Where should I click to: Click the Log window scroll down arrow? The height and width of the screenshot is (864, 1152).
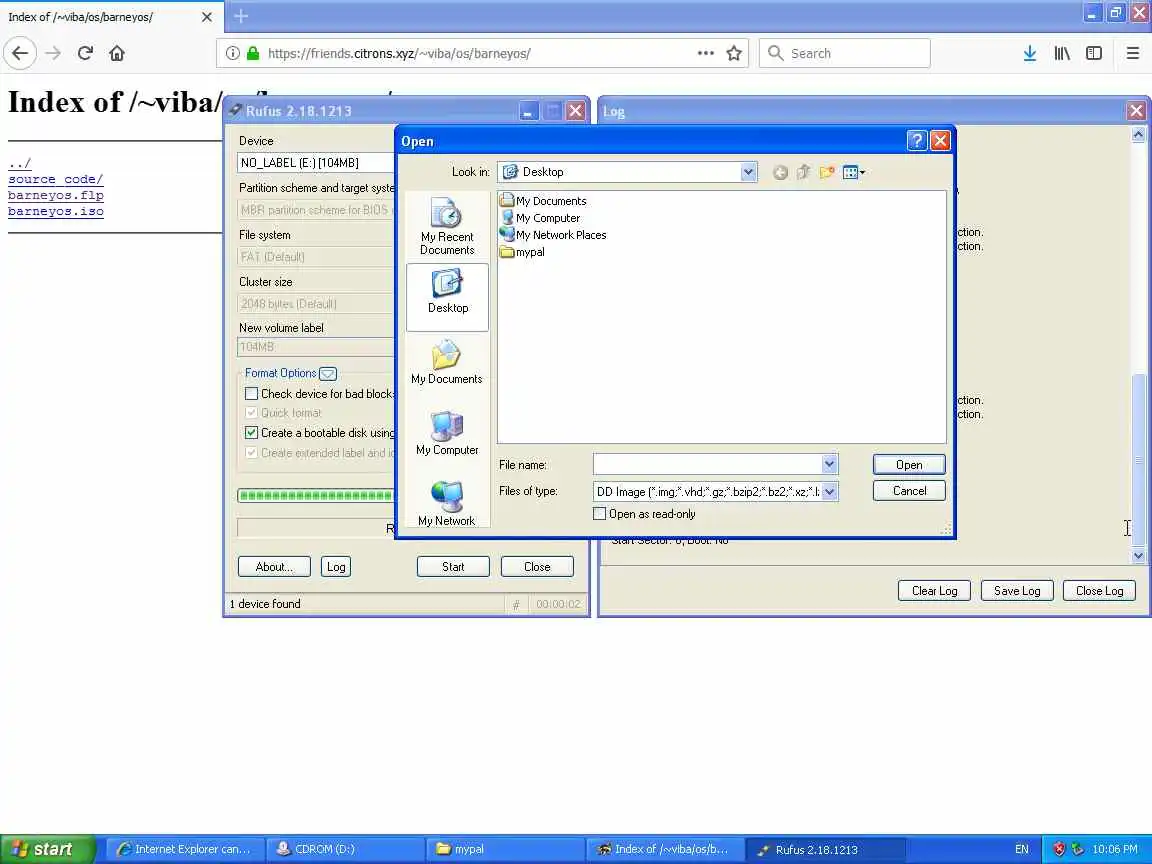pos(1138,555)
